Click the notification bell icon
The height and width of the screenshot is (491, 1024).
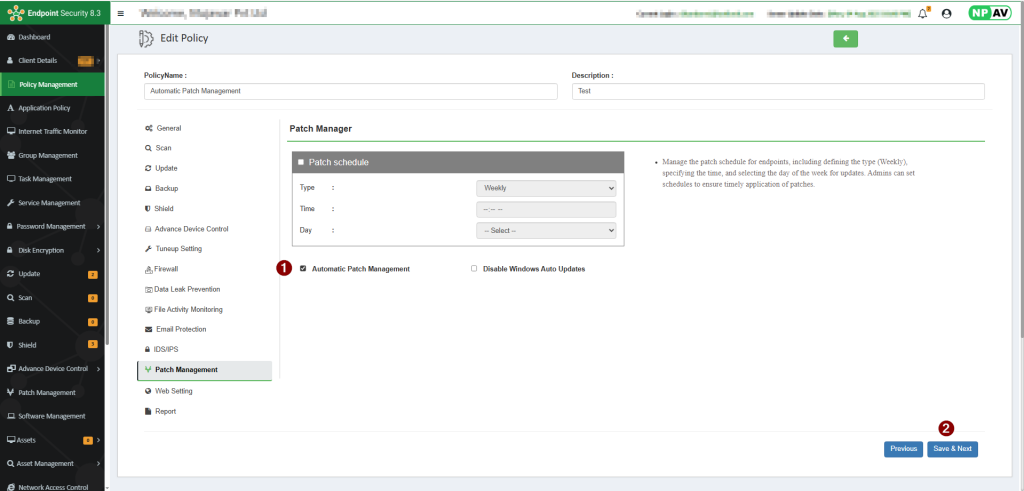pyautogui.click(x=922, y=14)
